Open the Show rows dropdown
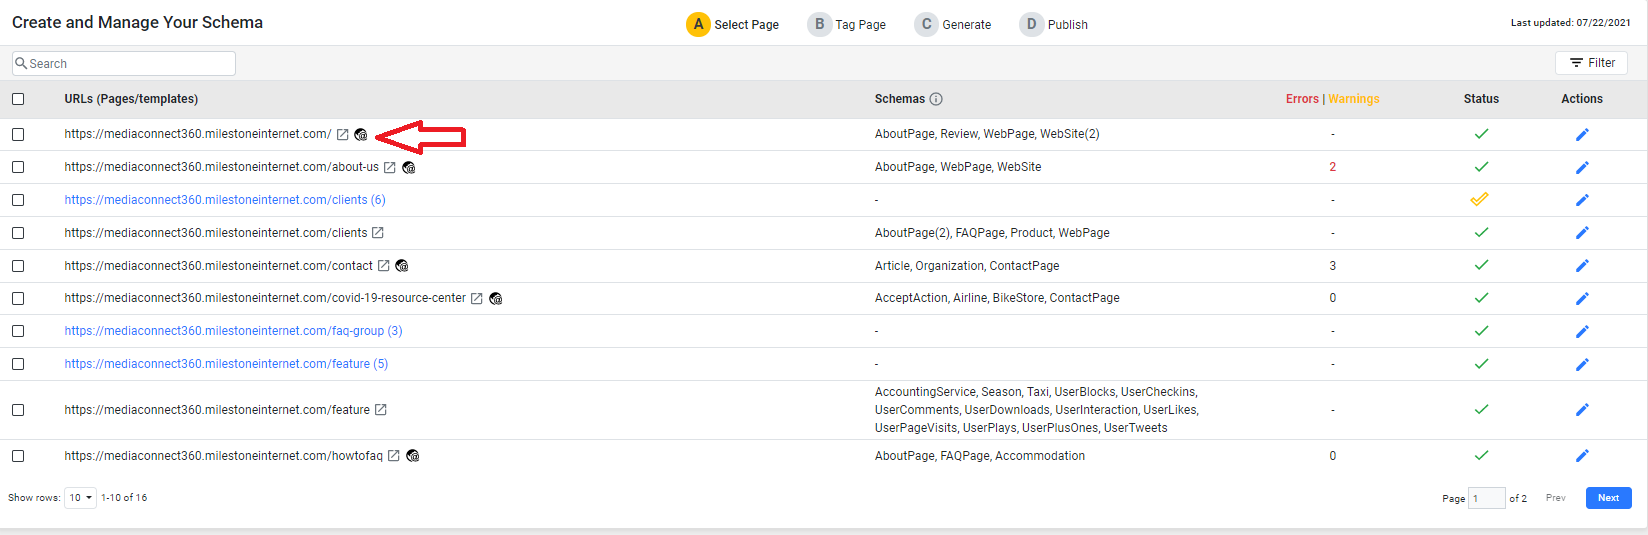Viewport: 1648px width, 535px height. [x=80, y=498]
